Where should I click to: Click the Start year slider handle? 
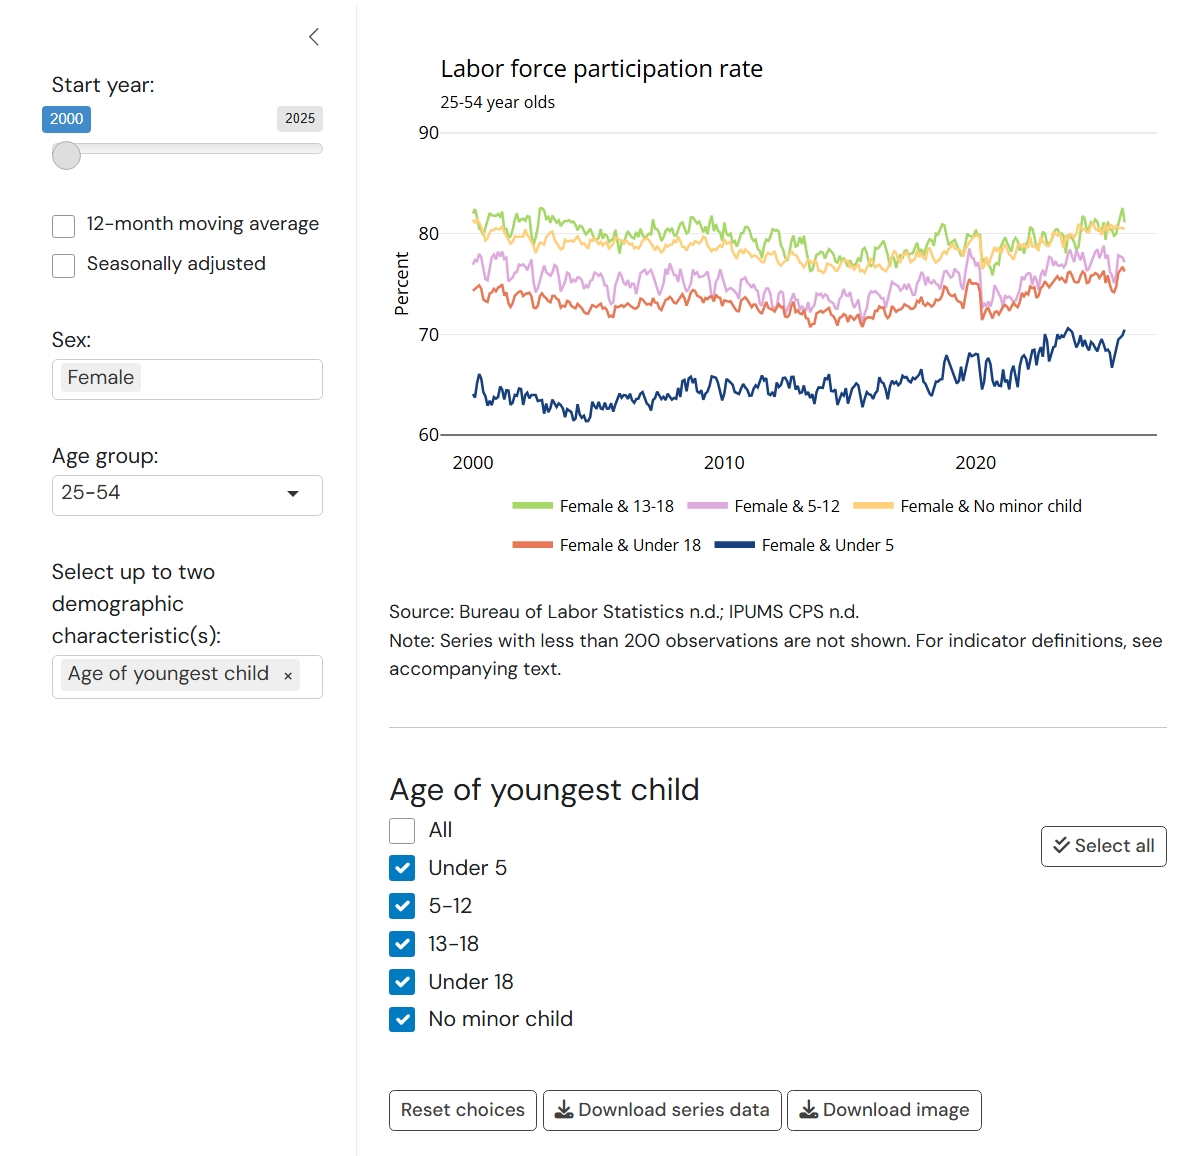pos(66,155)
